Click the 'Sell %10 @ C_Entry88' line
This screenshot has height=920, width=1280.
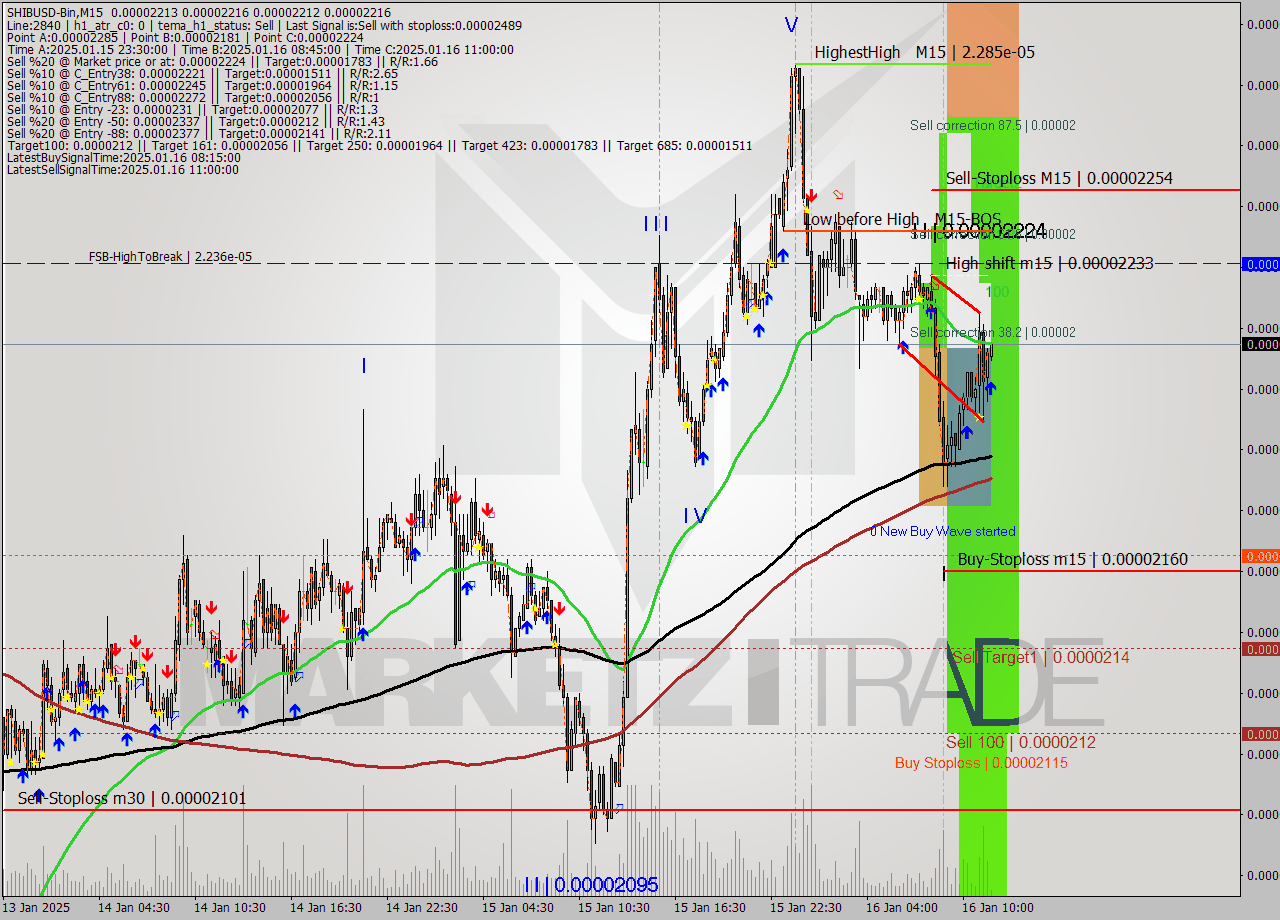pyautogui.click(x=193, y=97)
